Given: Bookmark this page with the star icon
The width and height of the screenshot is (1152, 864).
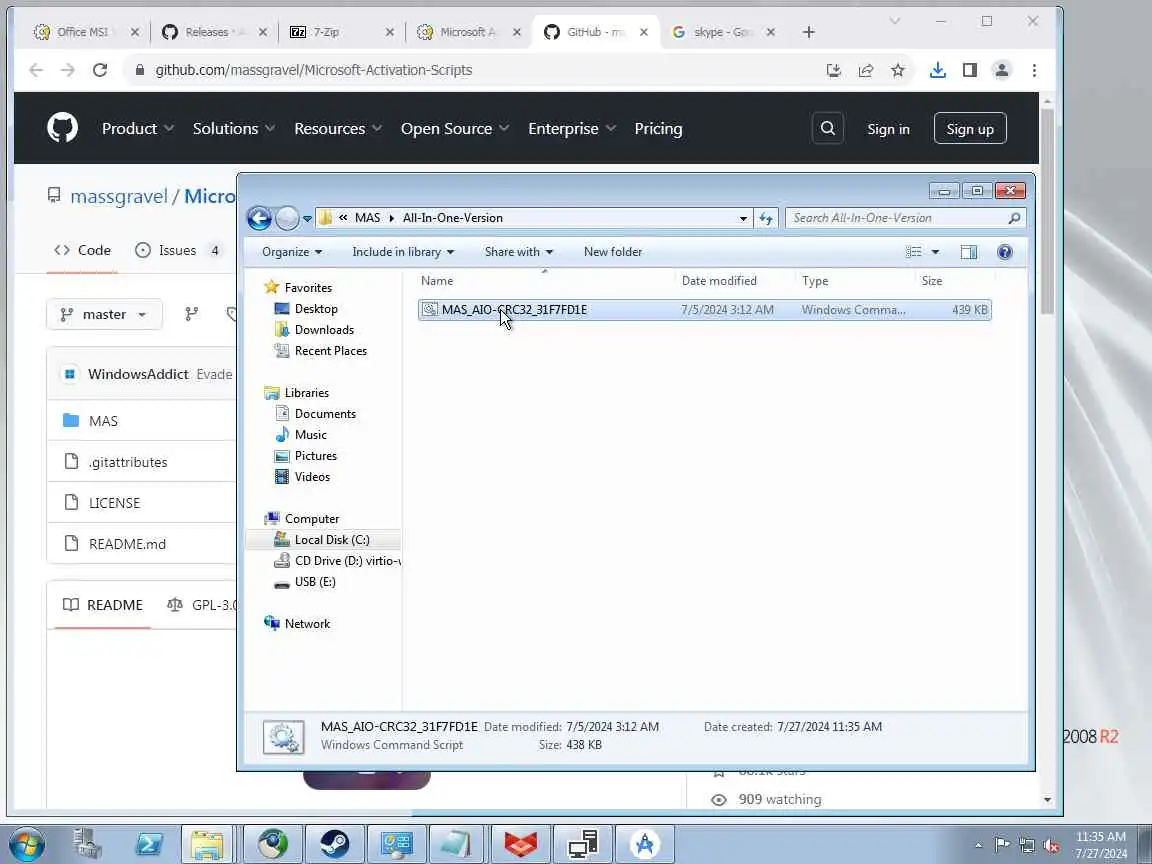Looking at the screenshot, I should pyautogui.click(x=898, y=70).
